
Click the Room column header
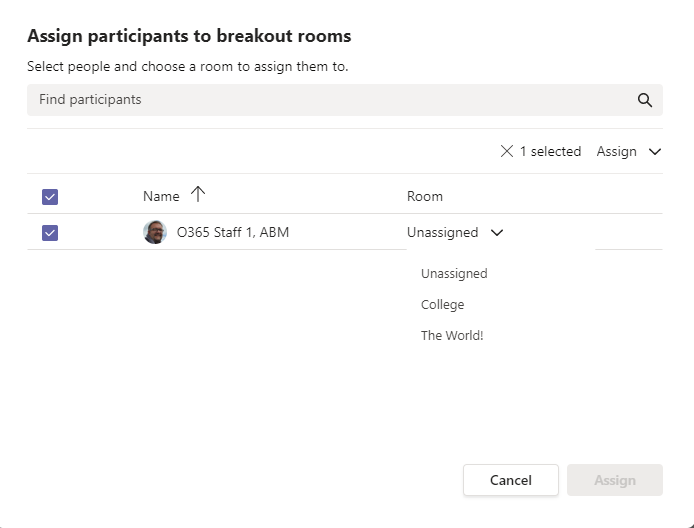pyautogui.click(x=424, y=196)
